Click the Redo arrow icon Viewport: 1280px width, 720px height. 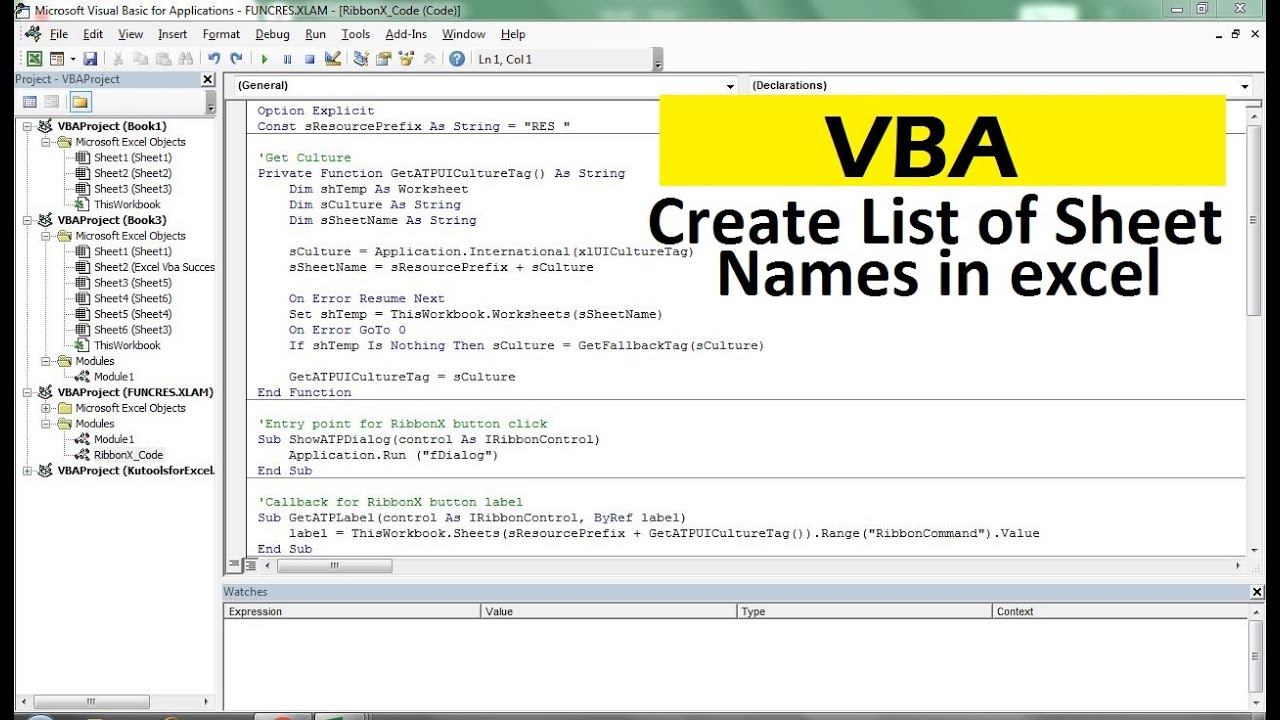236,59
